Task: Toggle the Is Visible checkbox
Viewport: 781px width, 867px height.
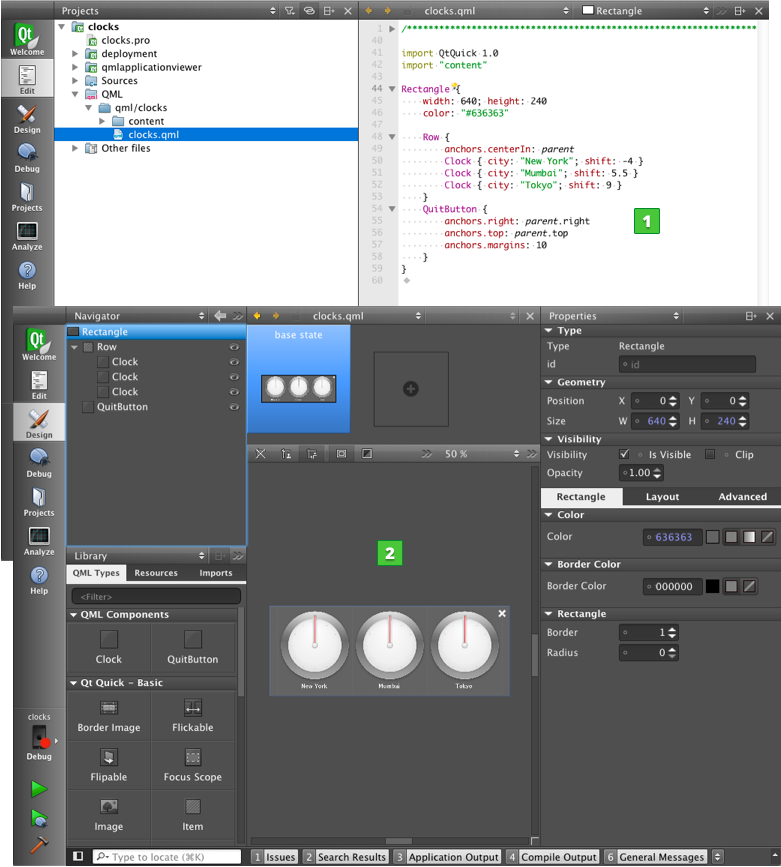Action: click(x=625, y=454)
